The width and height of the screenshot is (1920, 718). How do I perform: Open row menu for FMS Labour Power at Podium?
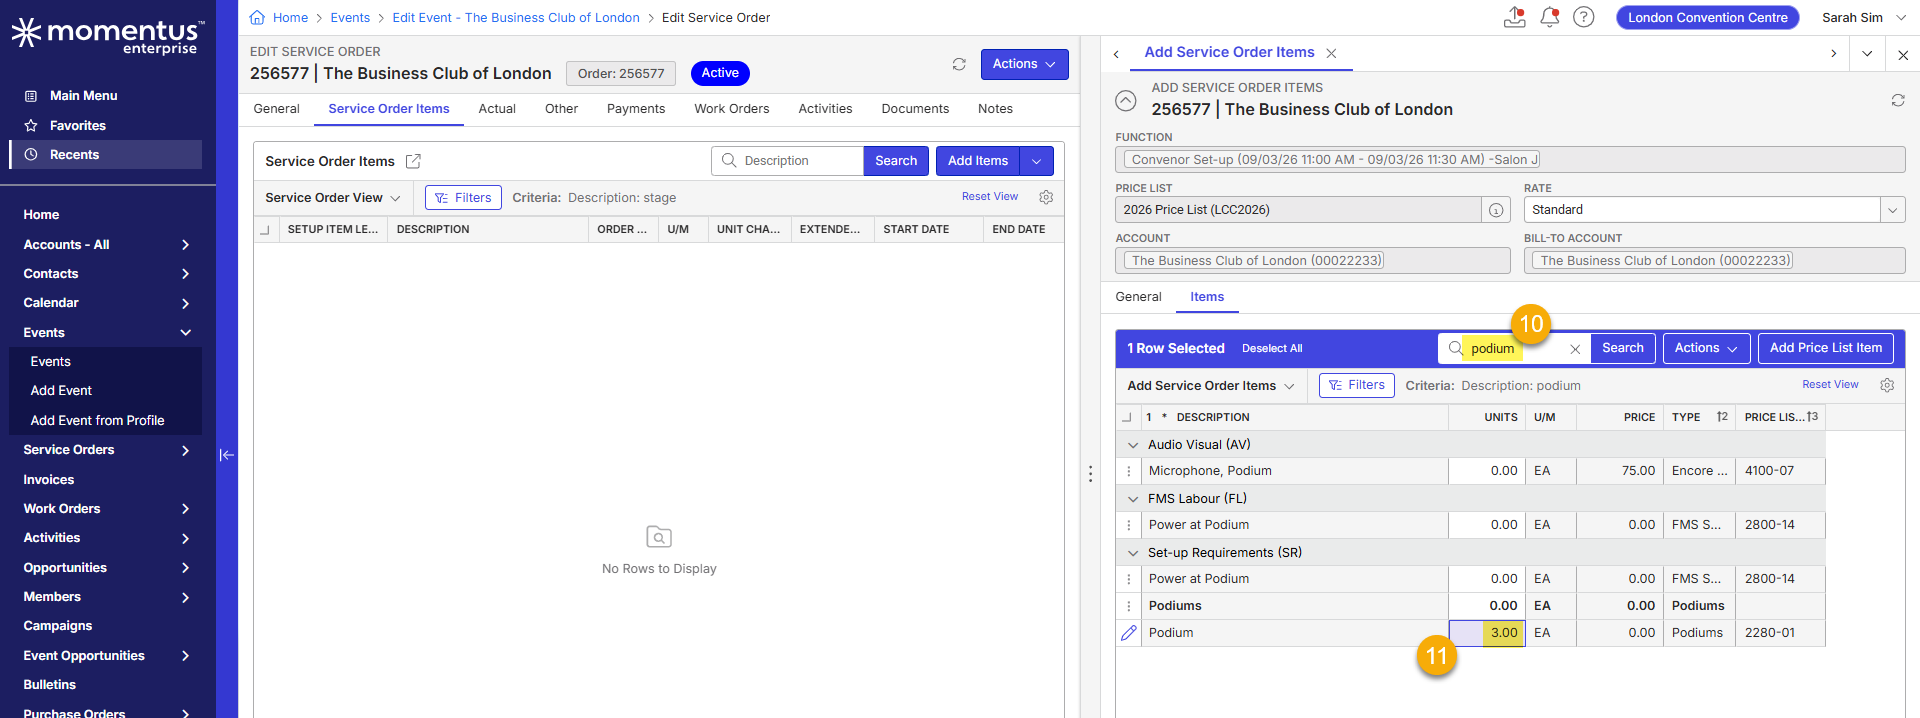point(1129,525)
